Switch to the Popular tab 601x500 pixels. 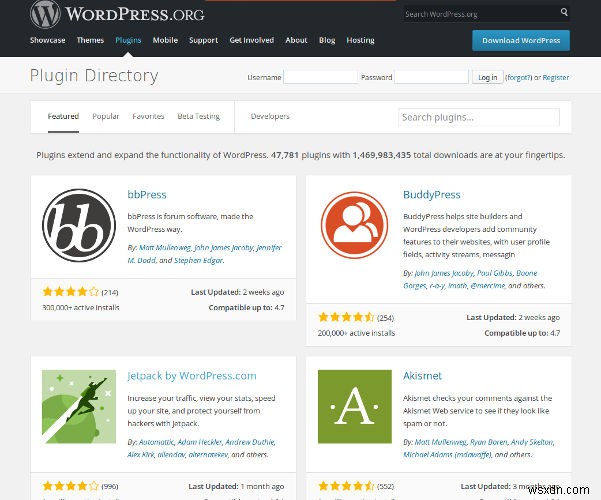point(105,116)
